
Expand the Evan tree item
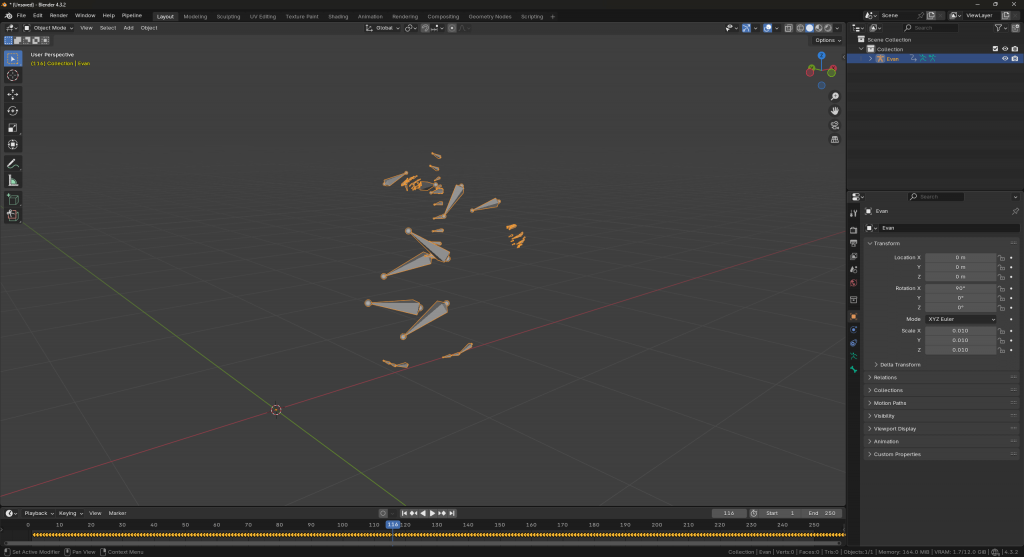(x=871, y=59)
